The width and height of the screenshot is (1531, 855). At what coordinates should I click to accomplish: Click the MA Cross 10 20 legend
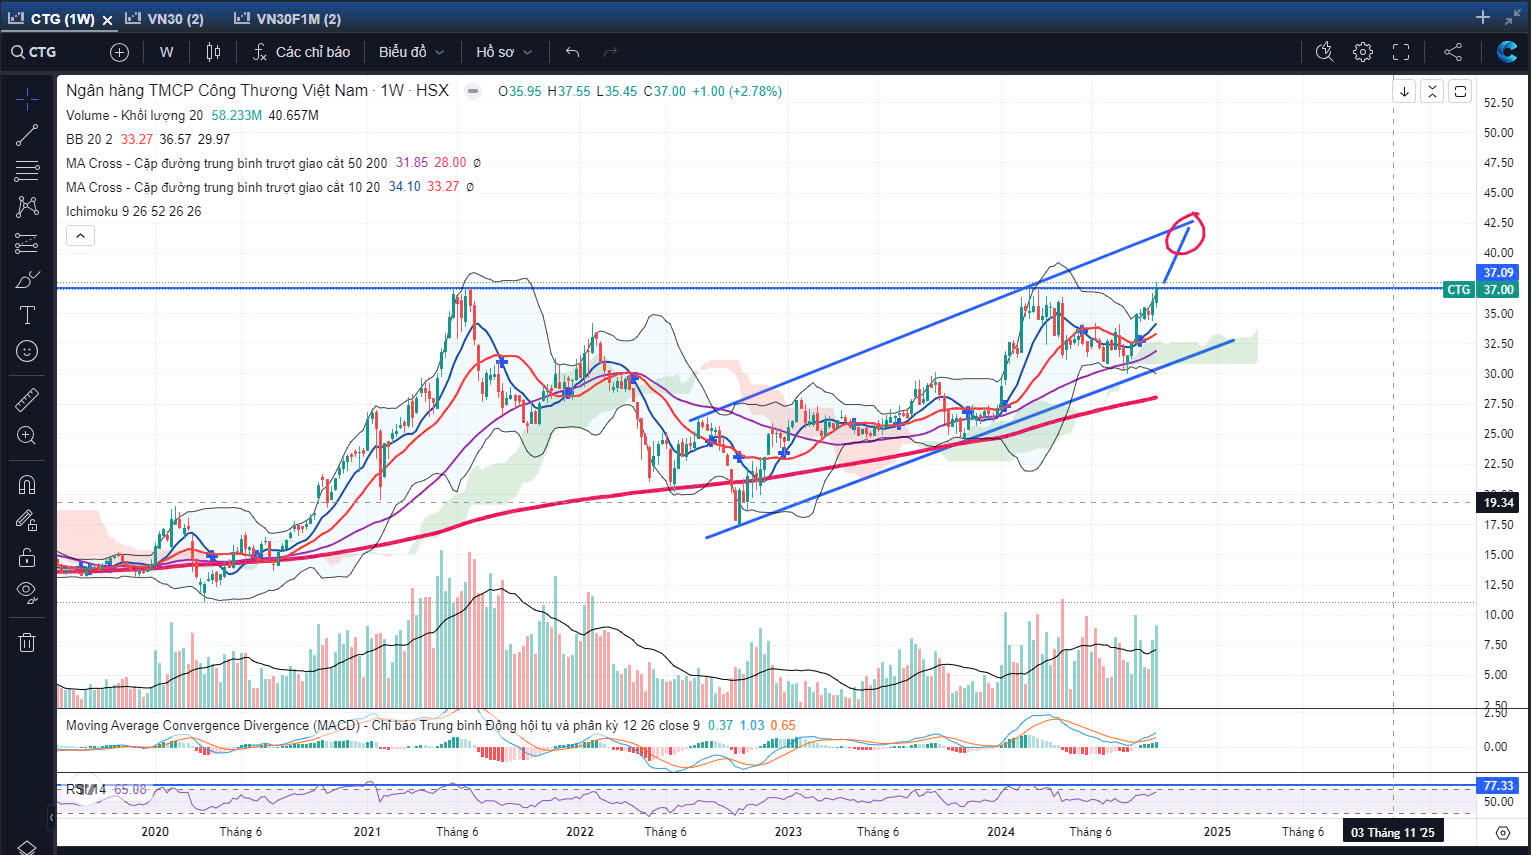(223, 187)
